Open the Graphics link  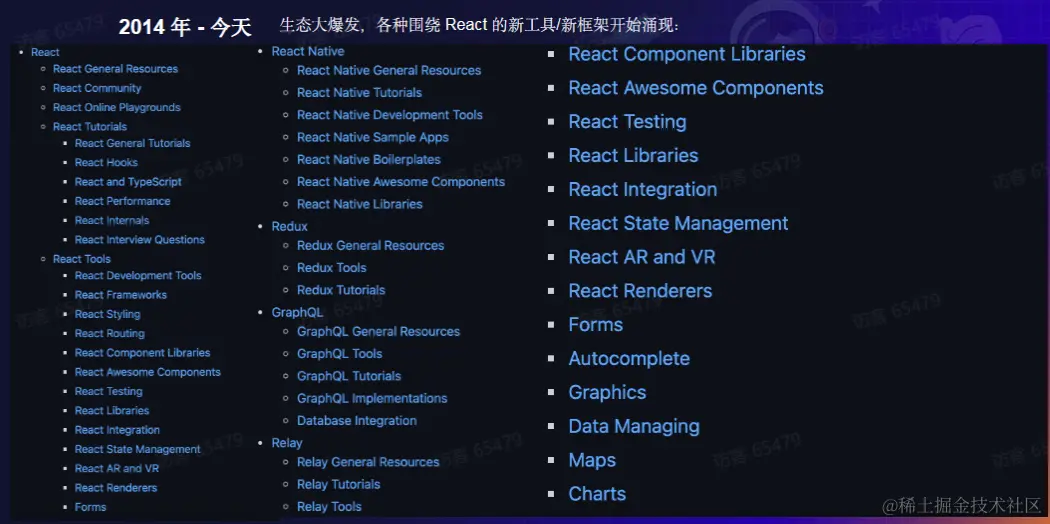pos(607,393)
